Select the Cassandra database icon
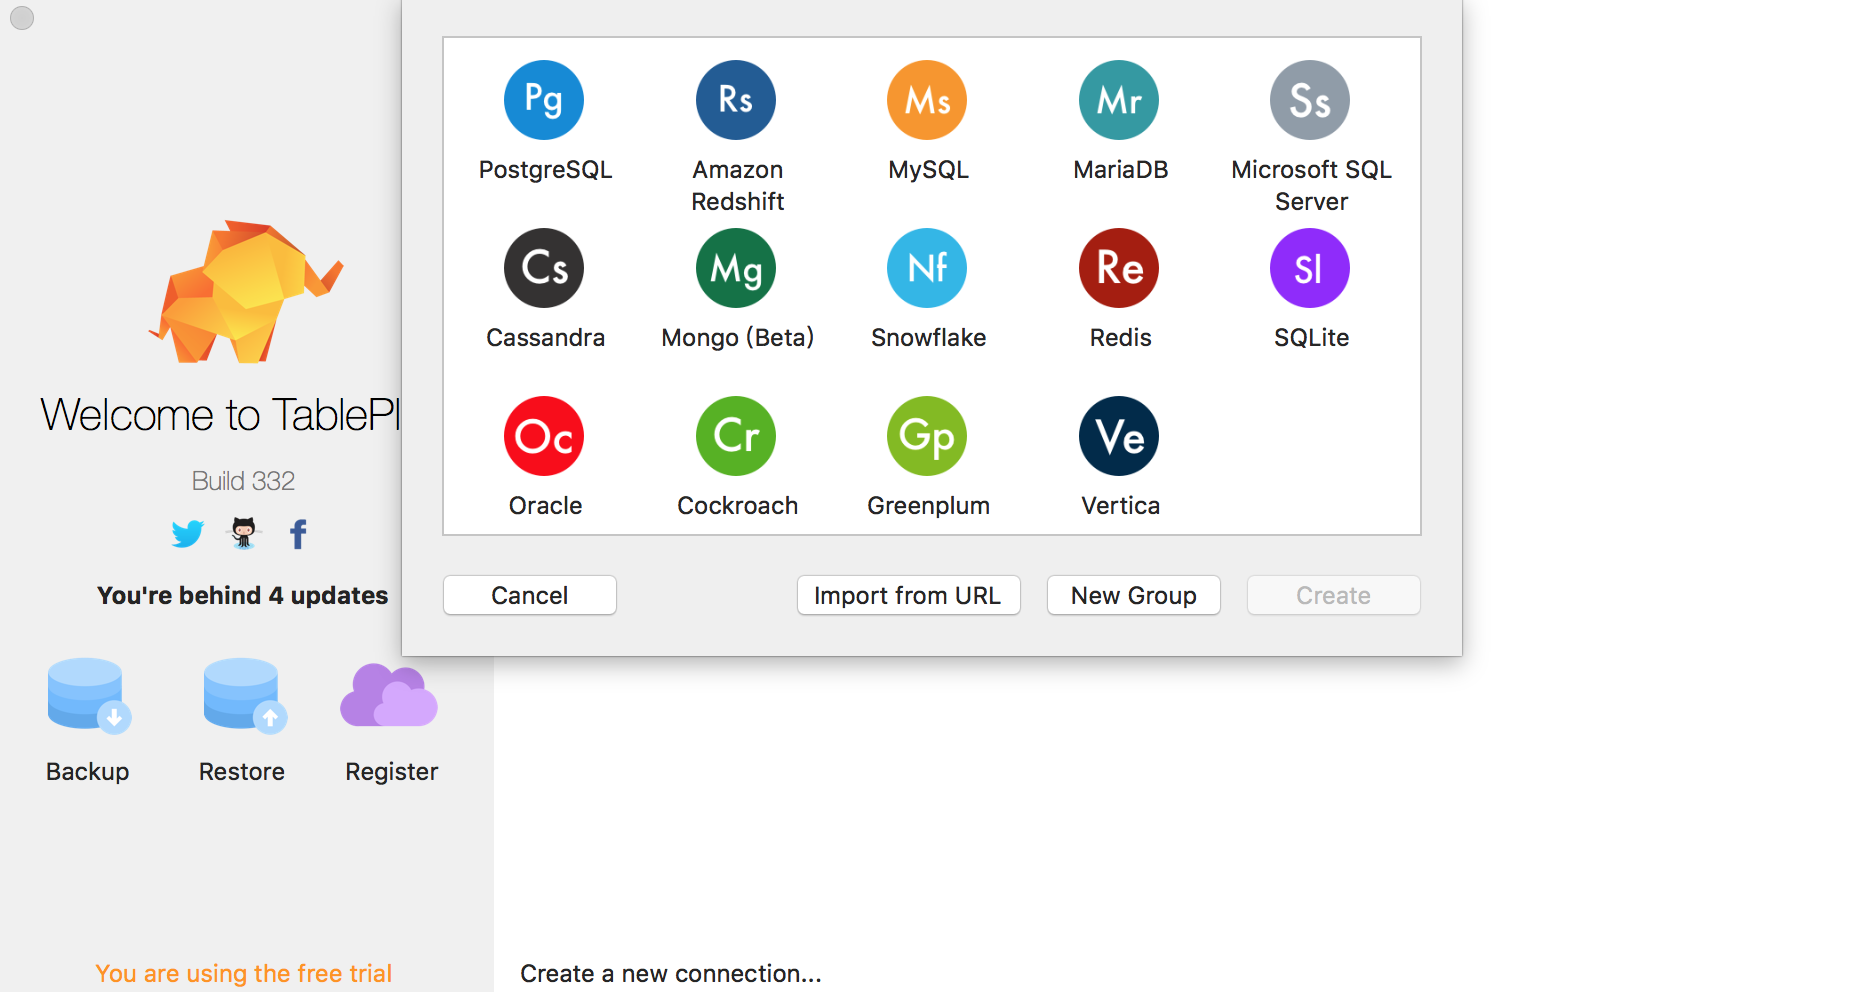The height and width of the screenshot is (992, 1864). point(544,268)
